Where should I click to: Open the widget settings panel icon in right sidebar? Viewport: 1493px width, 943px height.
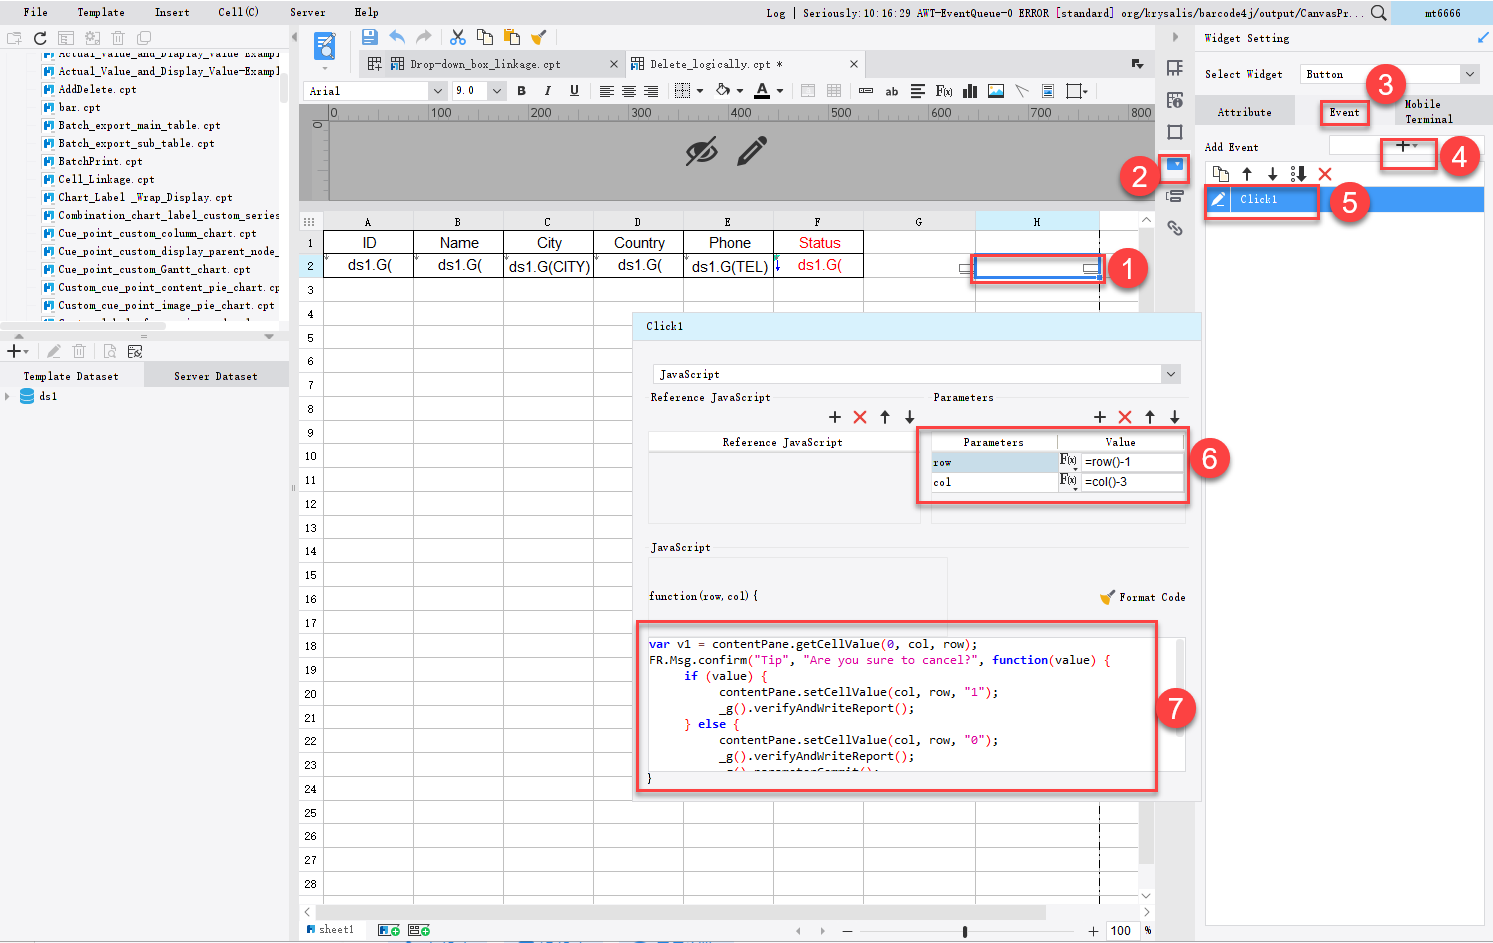pos(1175,167)
